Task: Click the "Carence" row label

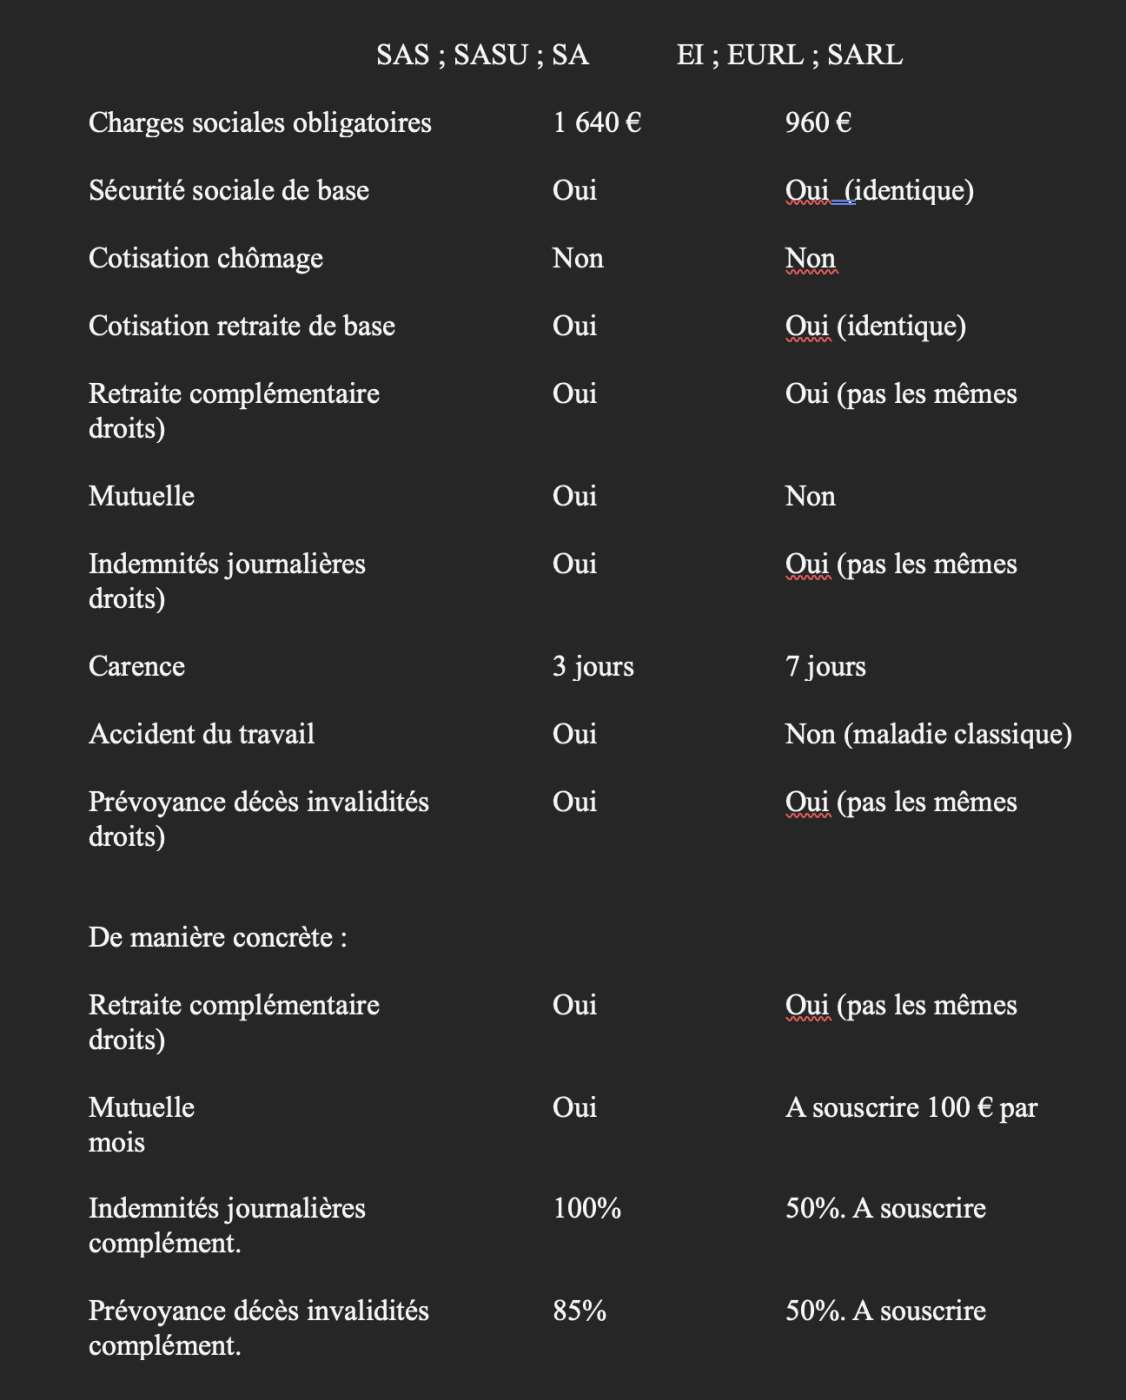Action: click(x=137, y=667)
